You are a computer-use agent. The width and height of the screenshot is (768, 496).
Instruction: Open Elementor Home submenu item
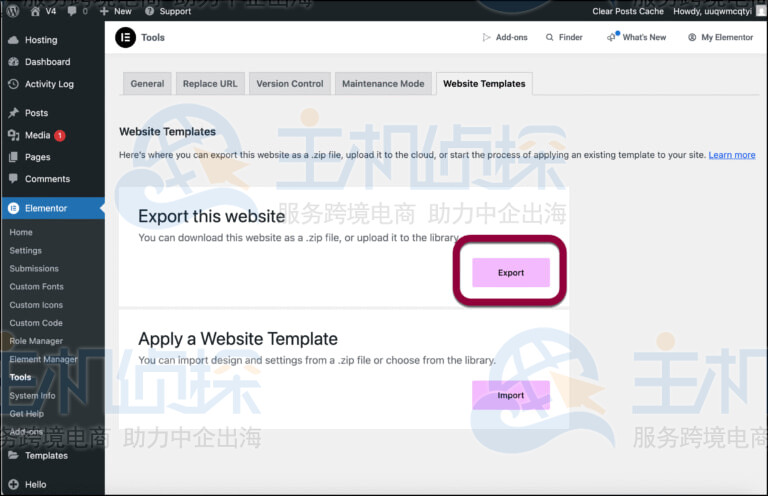21,232
